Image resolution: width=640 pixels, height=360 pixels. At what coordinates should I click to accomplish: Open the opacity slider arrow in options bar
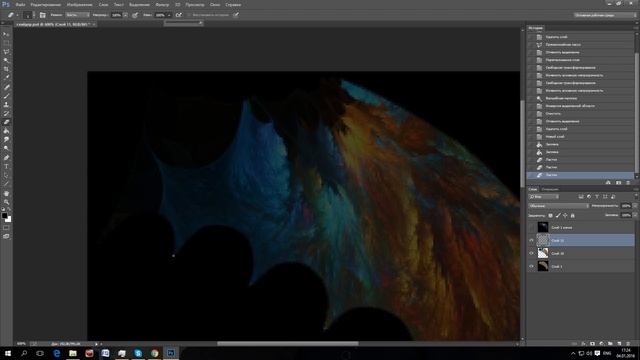pos(125,15)
